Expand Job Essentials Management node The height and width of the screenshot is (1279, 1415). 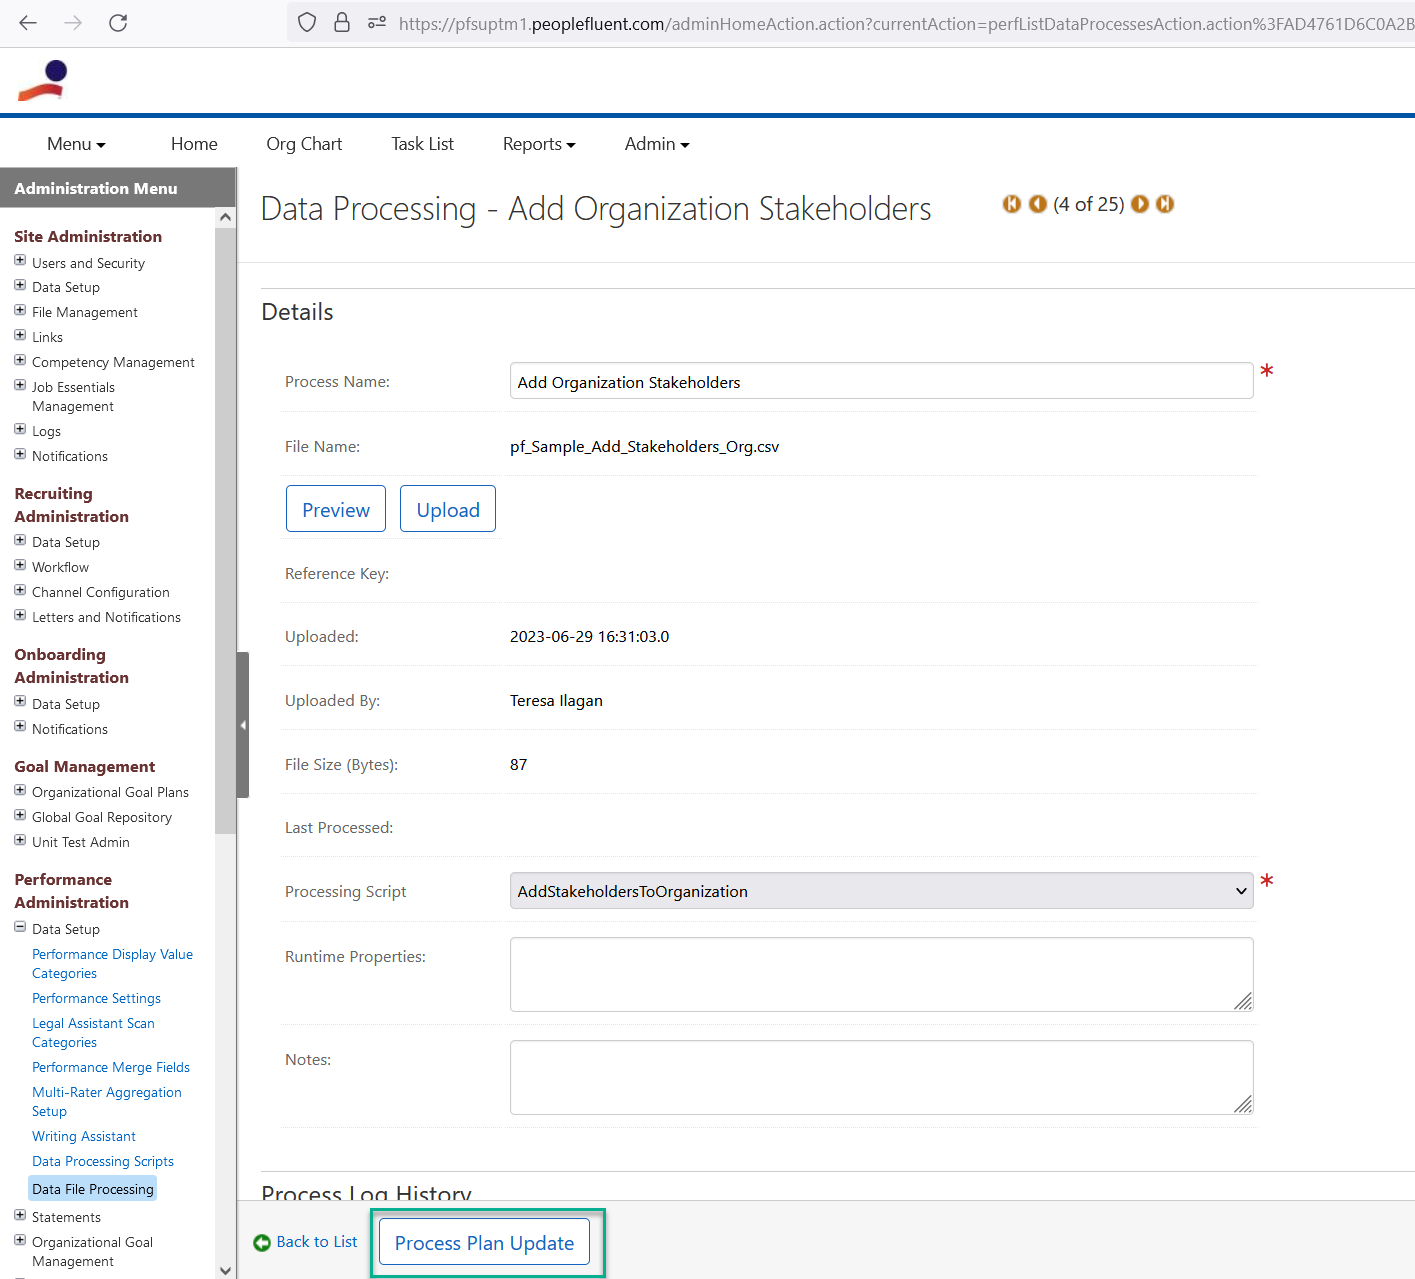(20, 385)
